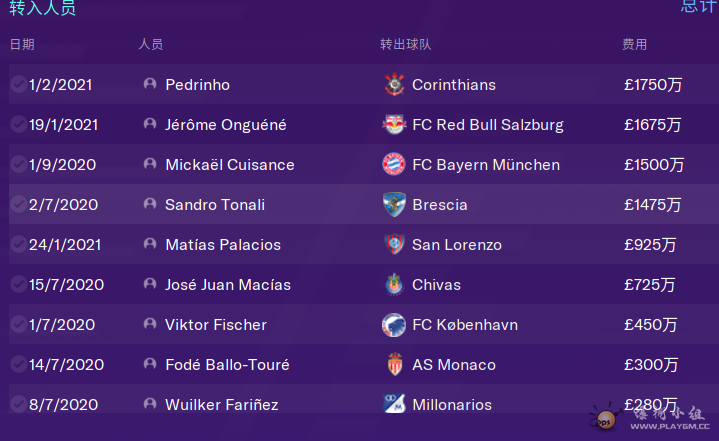The image size is (719, 441).
Task: Sort by the 转出球队 column header
Action: coord(405,45)
